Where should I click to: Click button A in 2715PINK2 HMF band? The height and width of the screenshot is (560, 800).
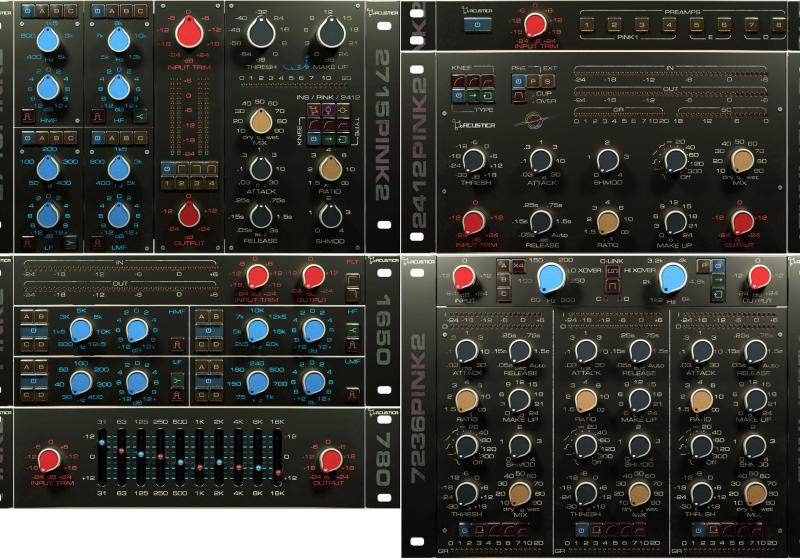pos(42,11)
